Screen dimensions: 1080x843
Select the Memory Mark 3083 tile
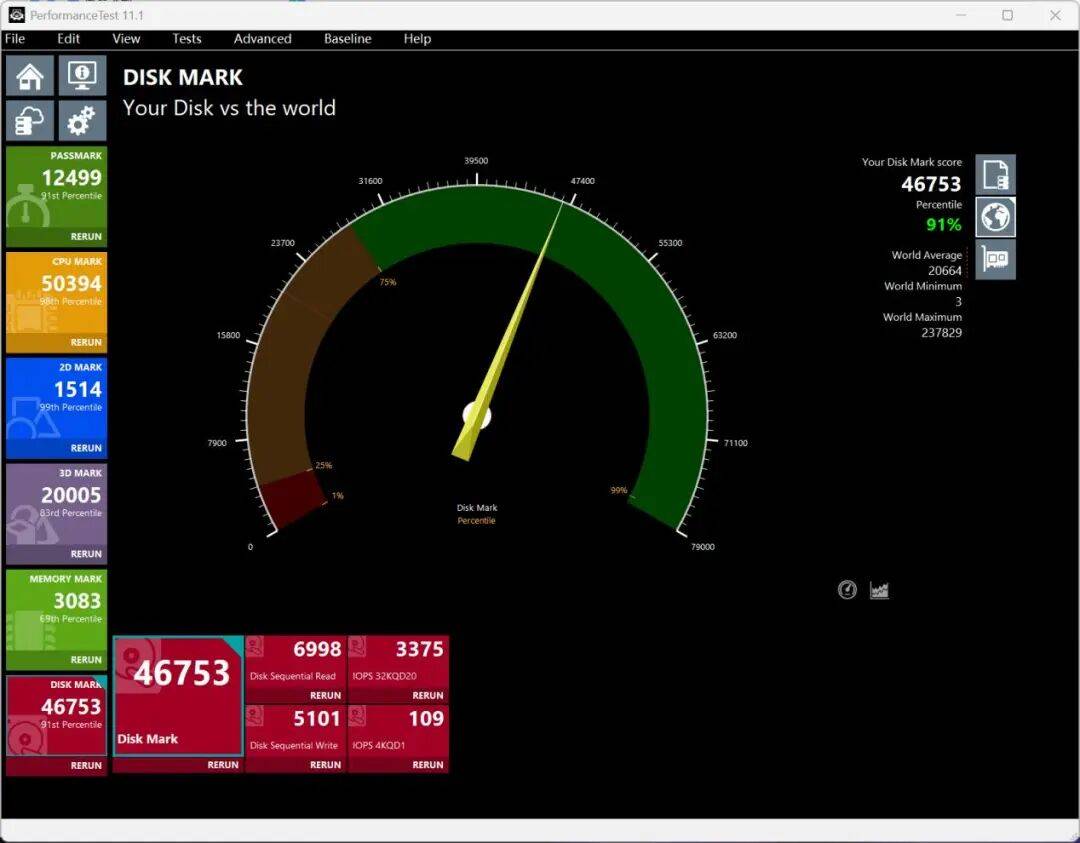click(x=56, y=611)
